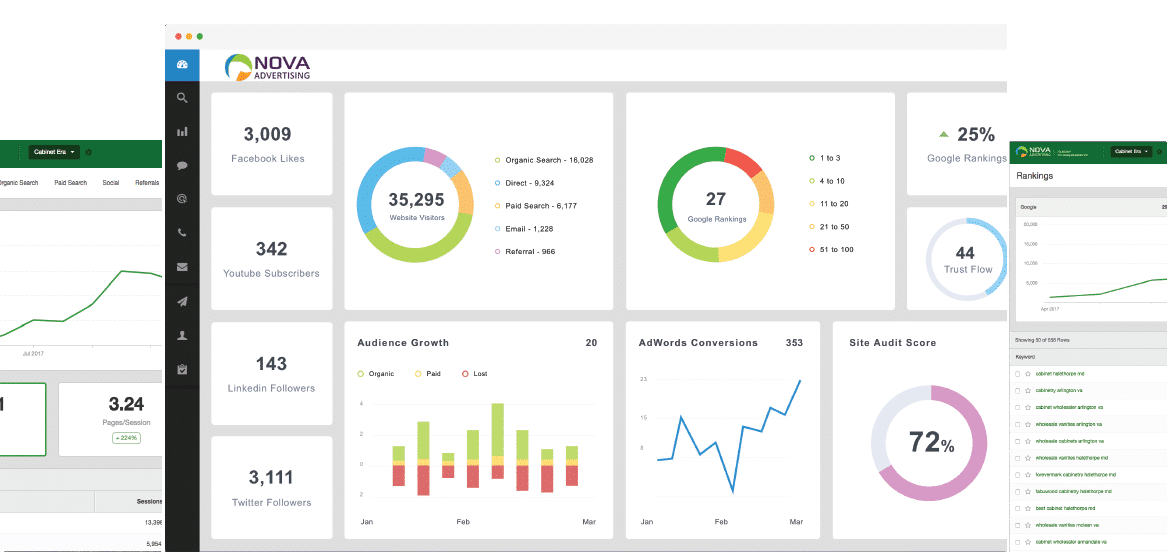Open the envelope mail sidebar icon

pos(182,267)
